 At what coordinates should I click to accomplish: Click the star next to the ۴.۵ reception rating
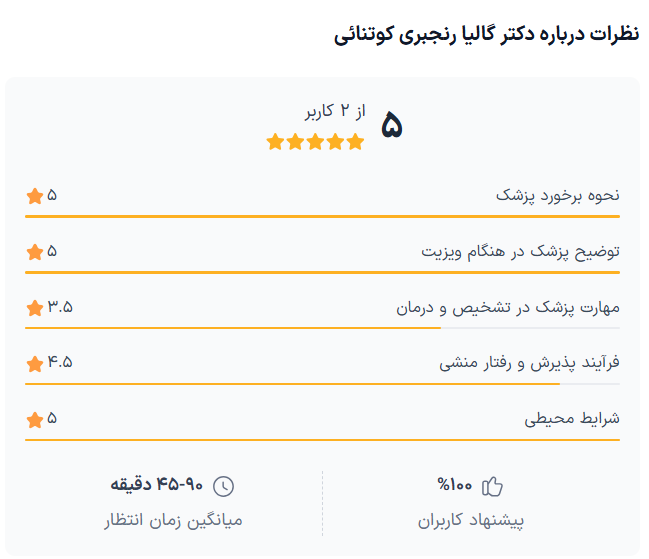tap(35, 363)
